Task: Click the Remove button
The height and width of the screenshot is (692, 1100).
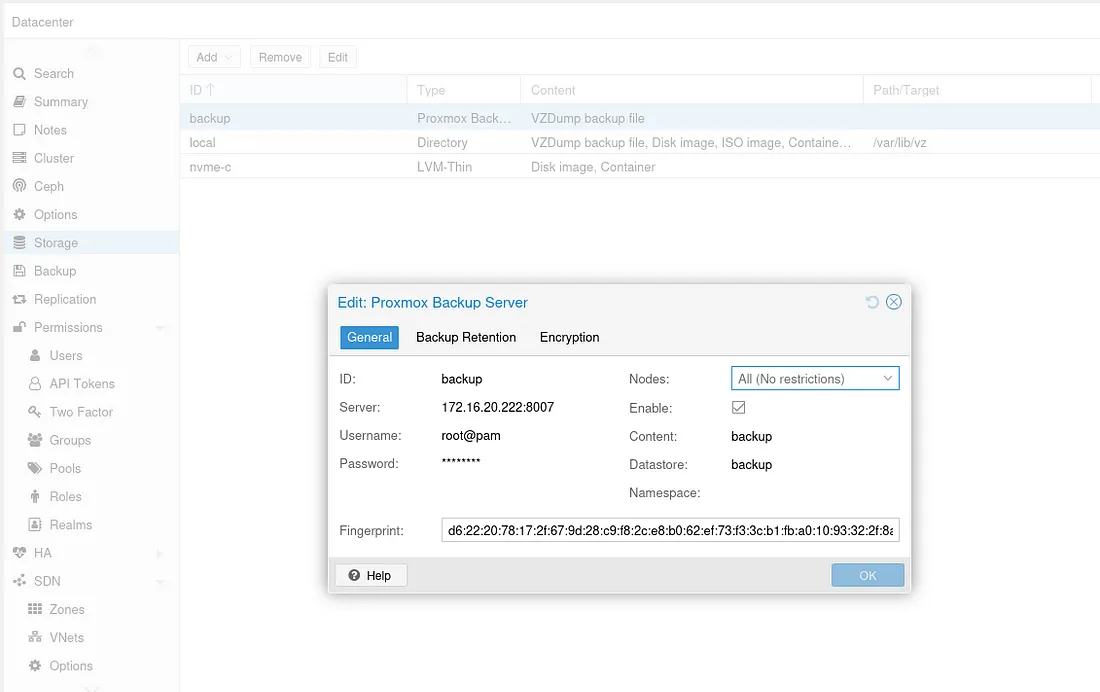Action: [280, 57]
